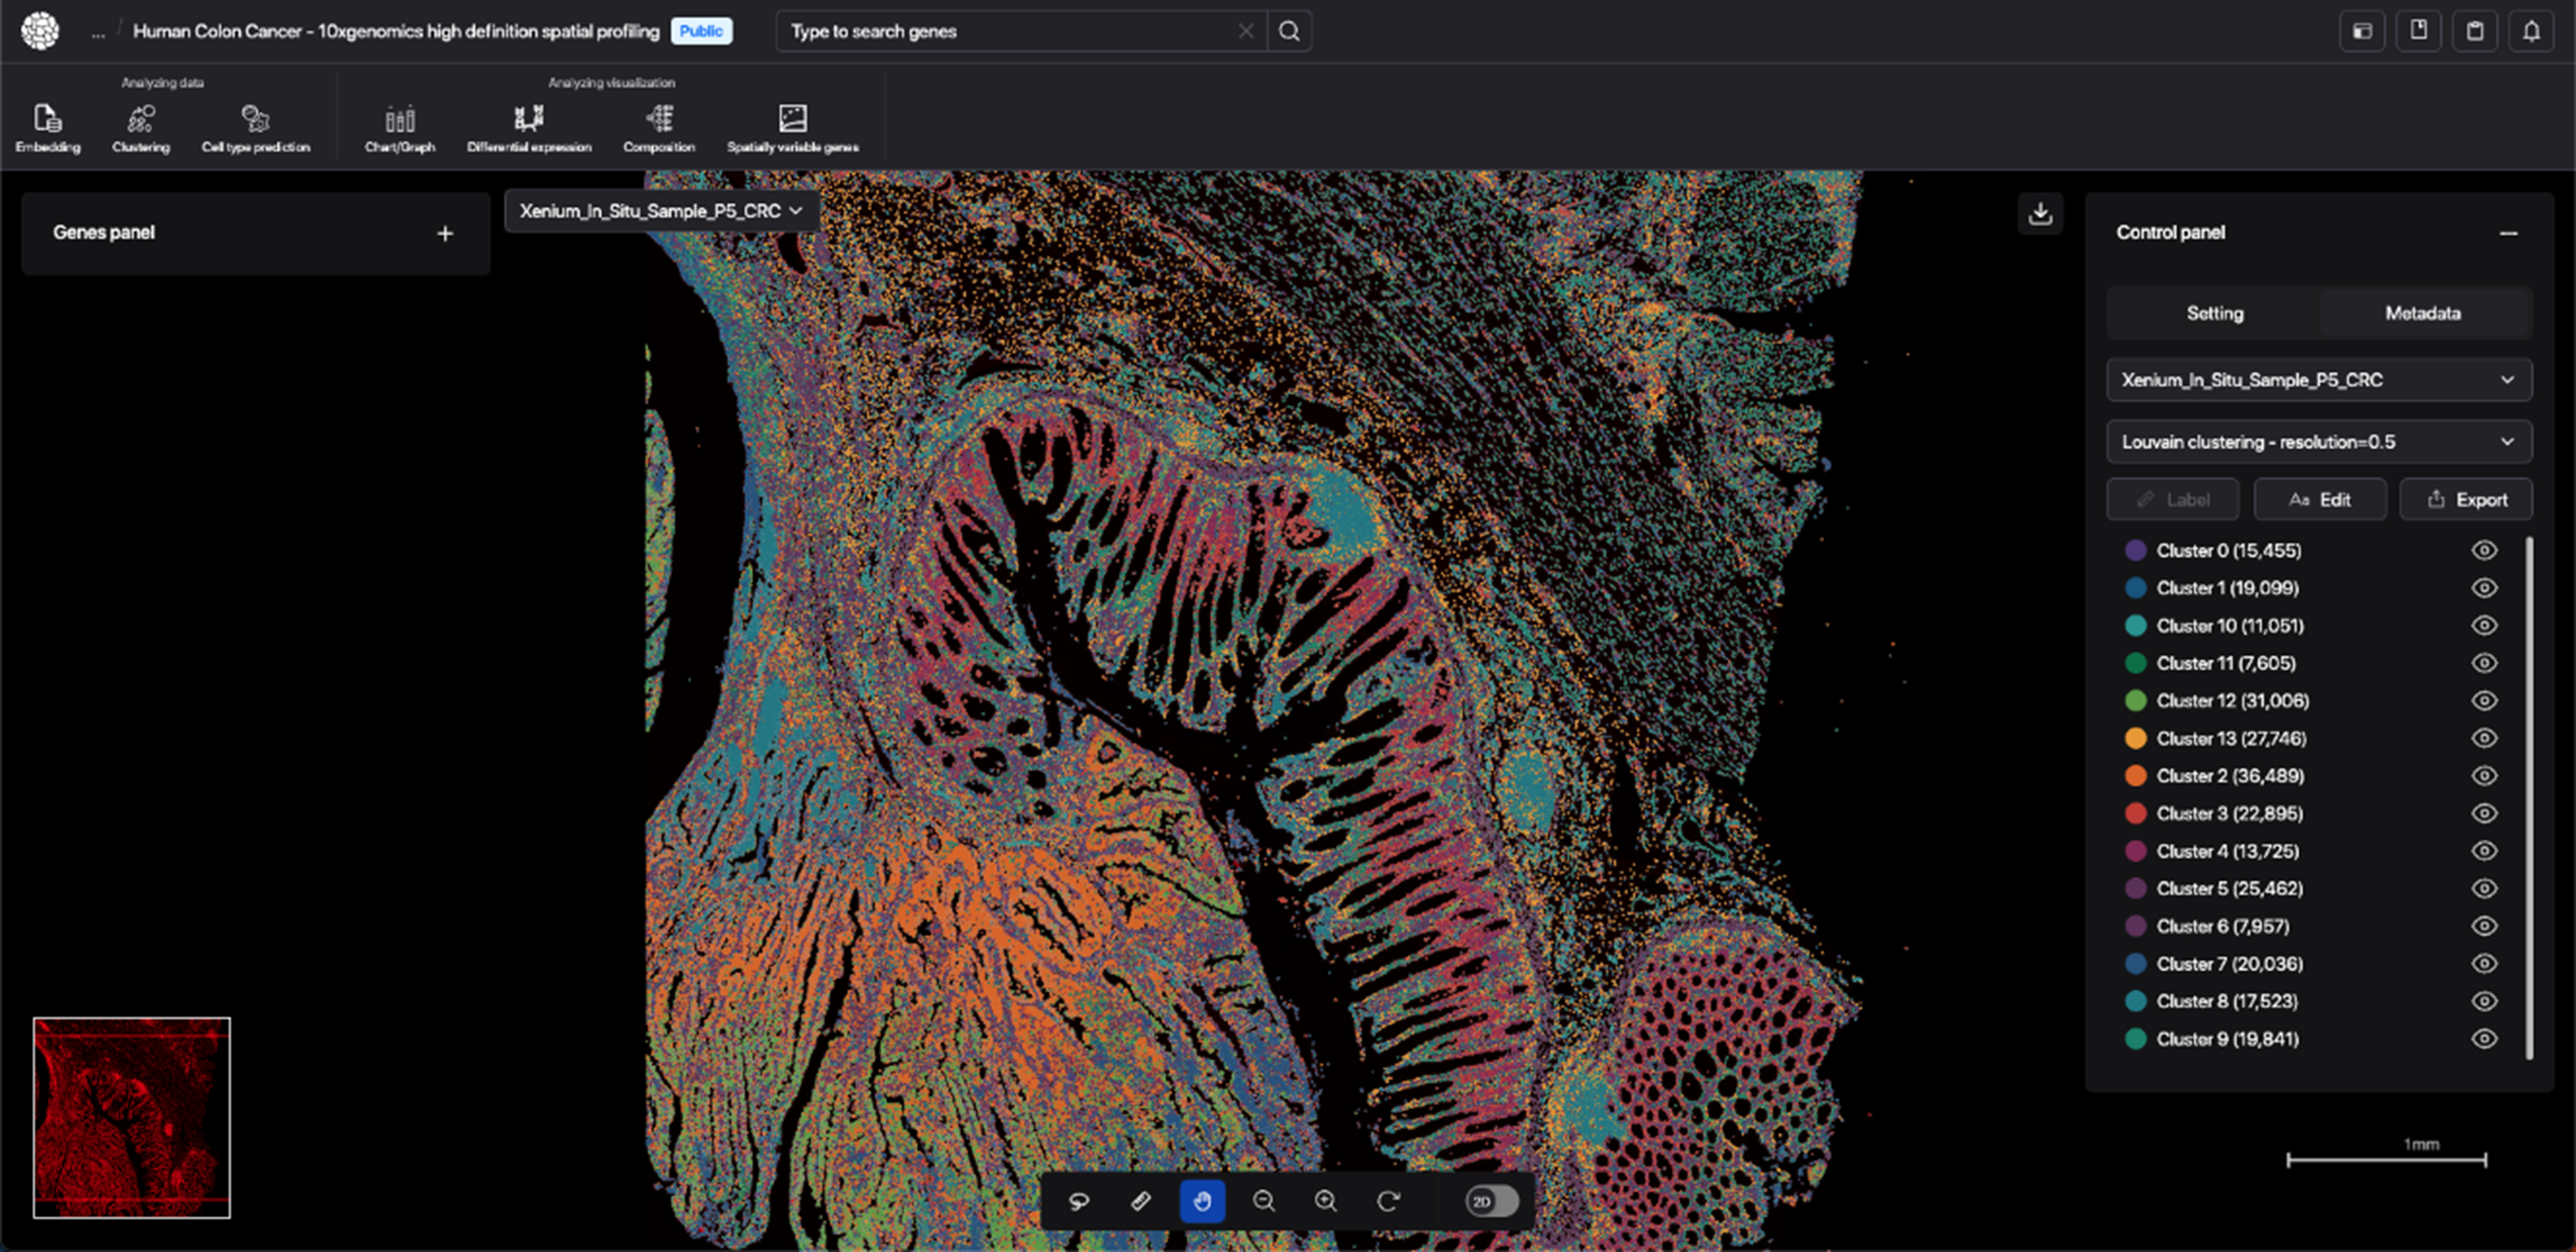Open the Clustering tool

coord(141,128)
